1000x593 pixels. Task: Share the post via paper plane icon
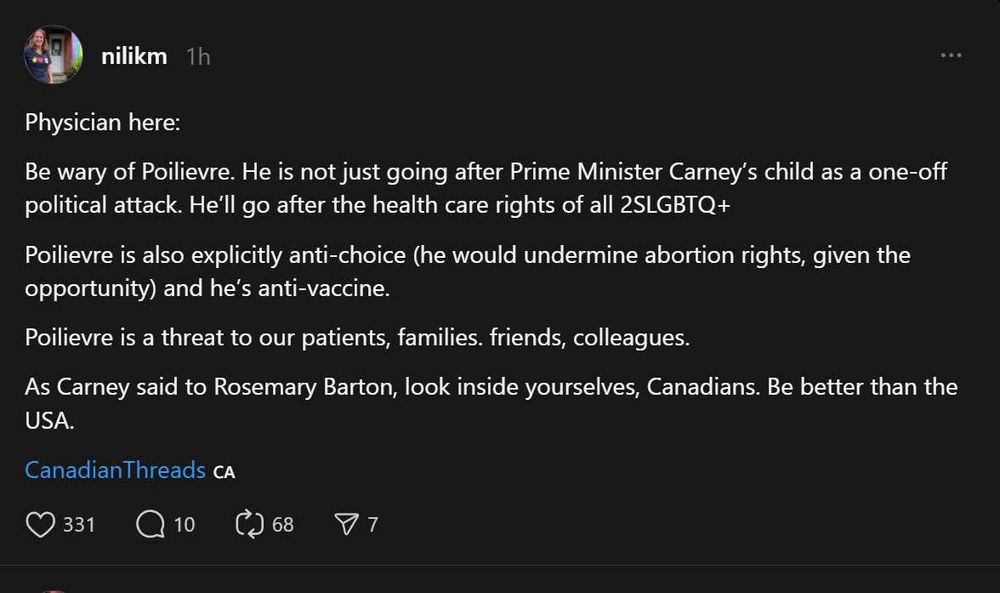(346, 524)
